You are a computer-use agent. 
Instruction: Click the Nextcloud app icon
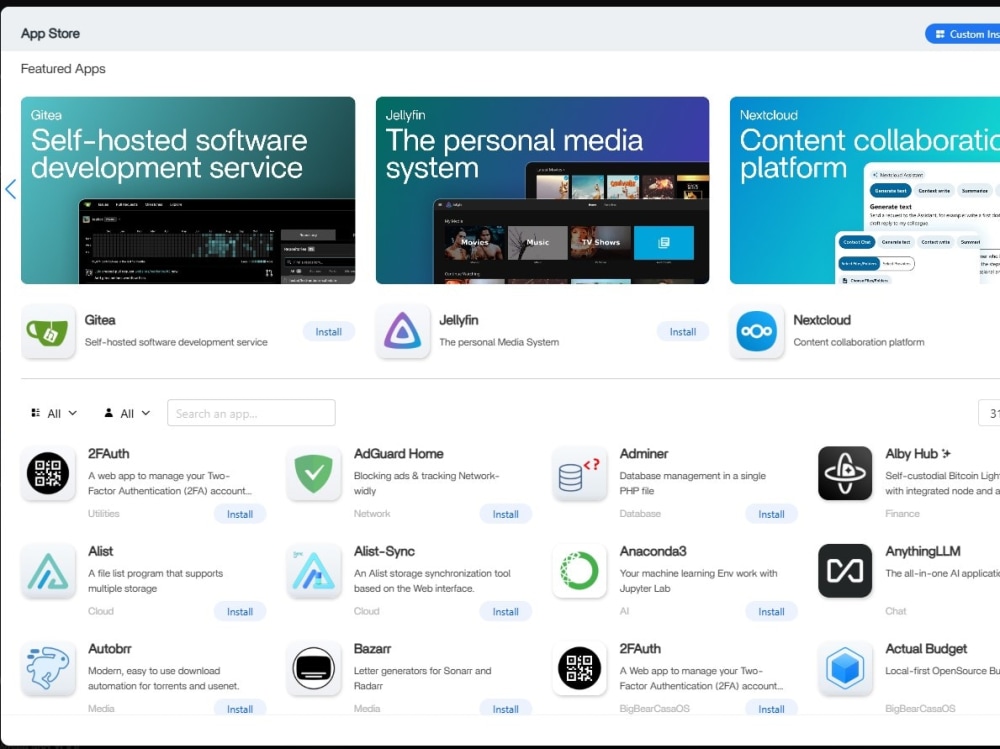tap(756, 331)
